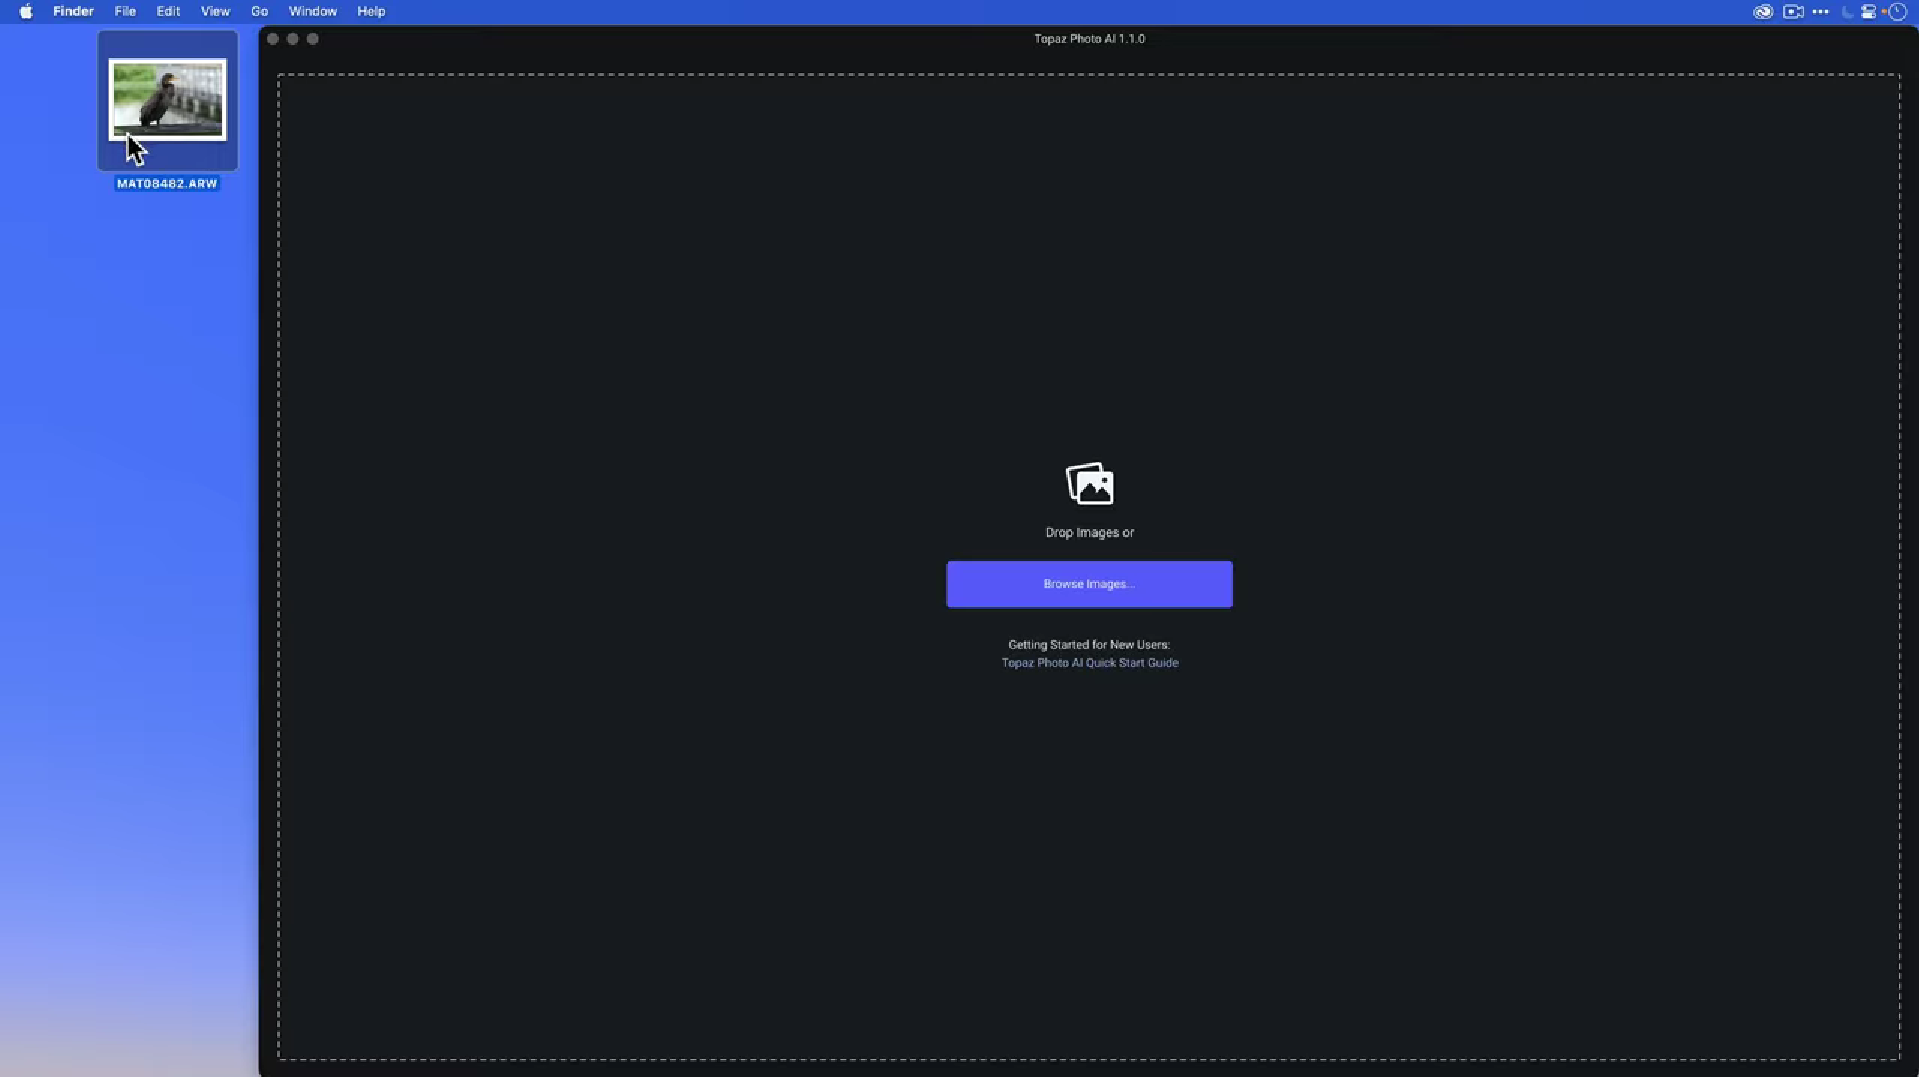The width and height of the screenshot is (1919, 1077).
Task: Click the three-dots menu bar icon
Action: pyautogui.click(x=1820, y=12)
